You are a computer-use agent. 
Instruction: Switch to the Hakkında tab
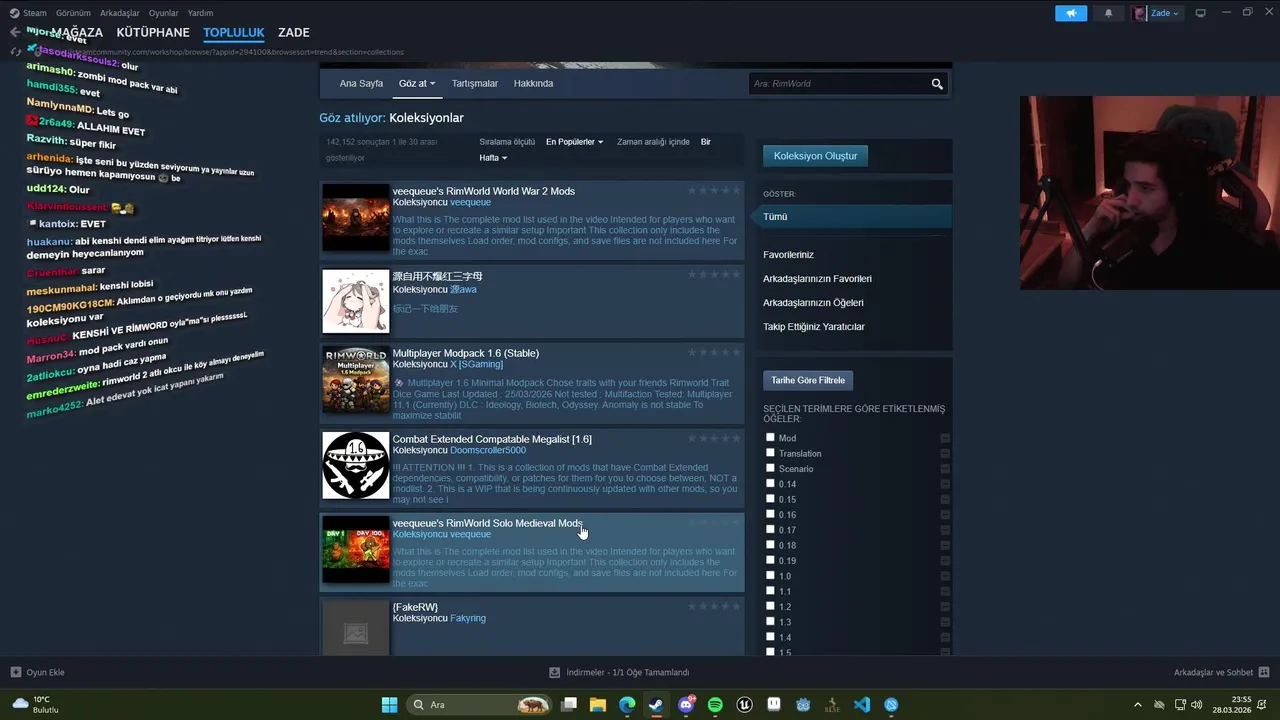tap(533, 83)
